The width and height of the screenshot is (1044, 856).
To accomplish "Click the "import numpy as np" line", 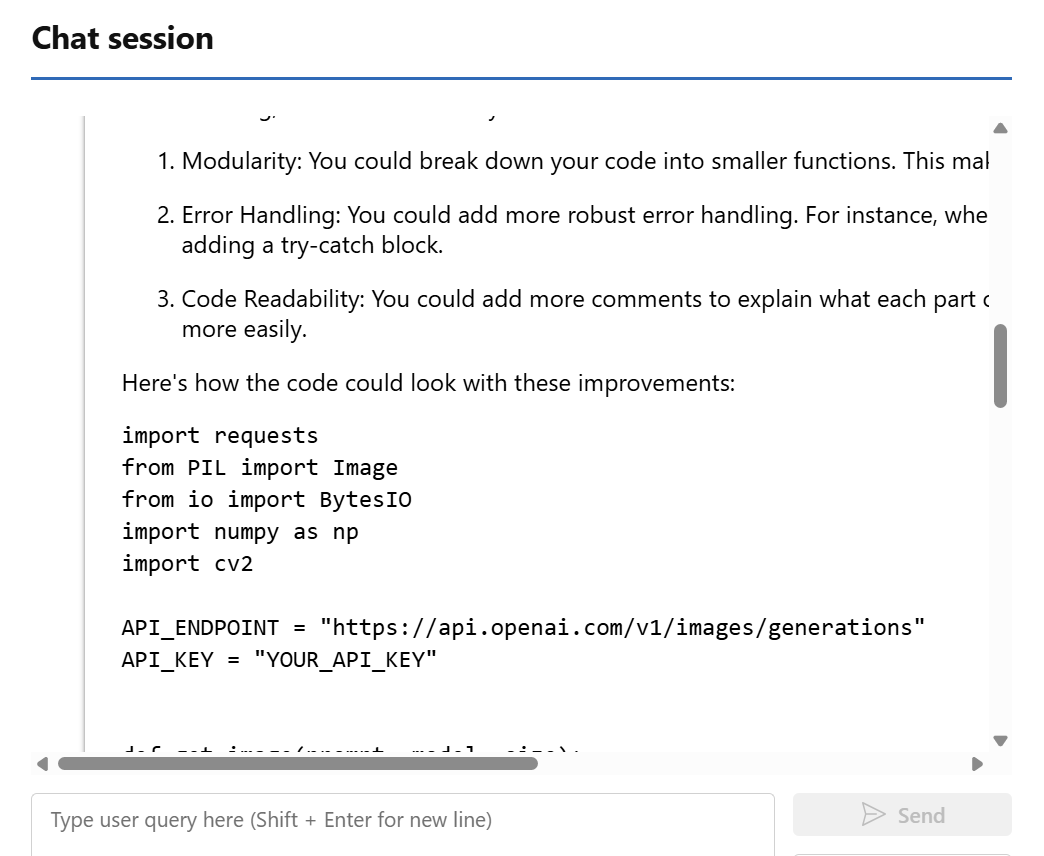I will coord(240,532).
